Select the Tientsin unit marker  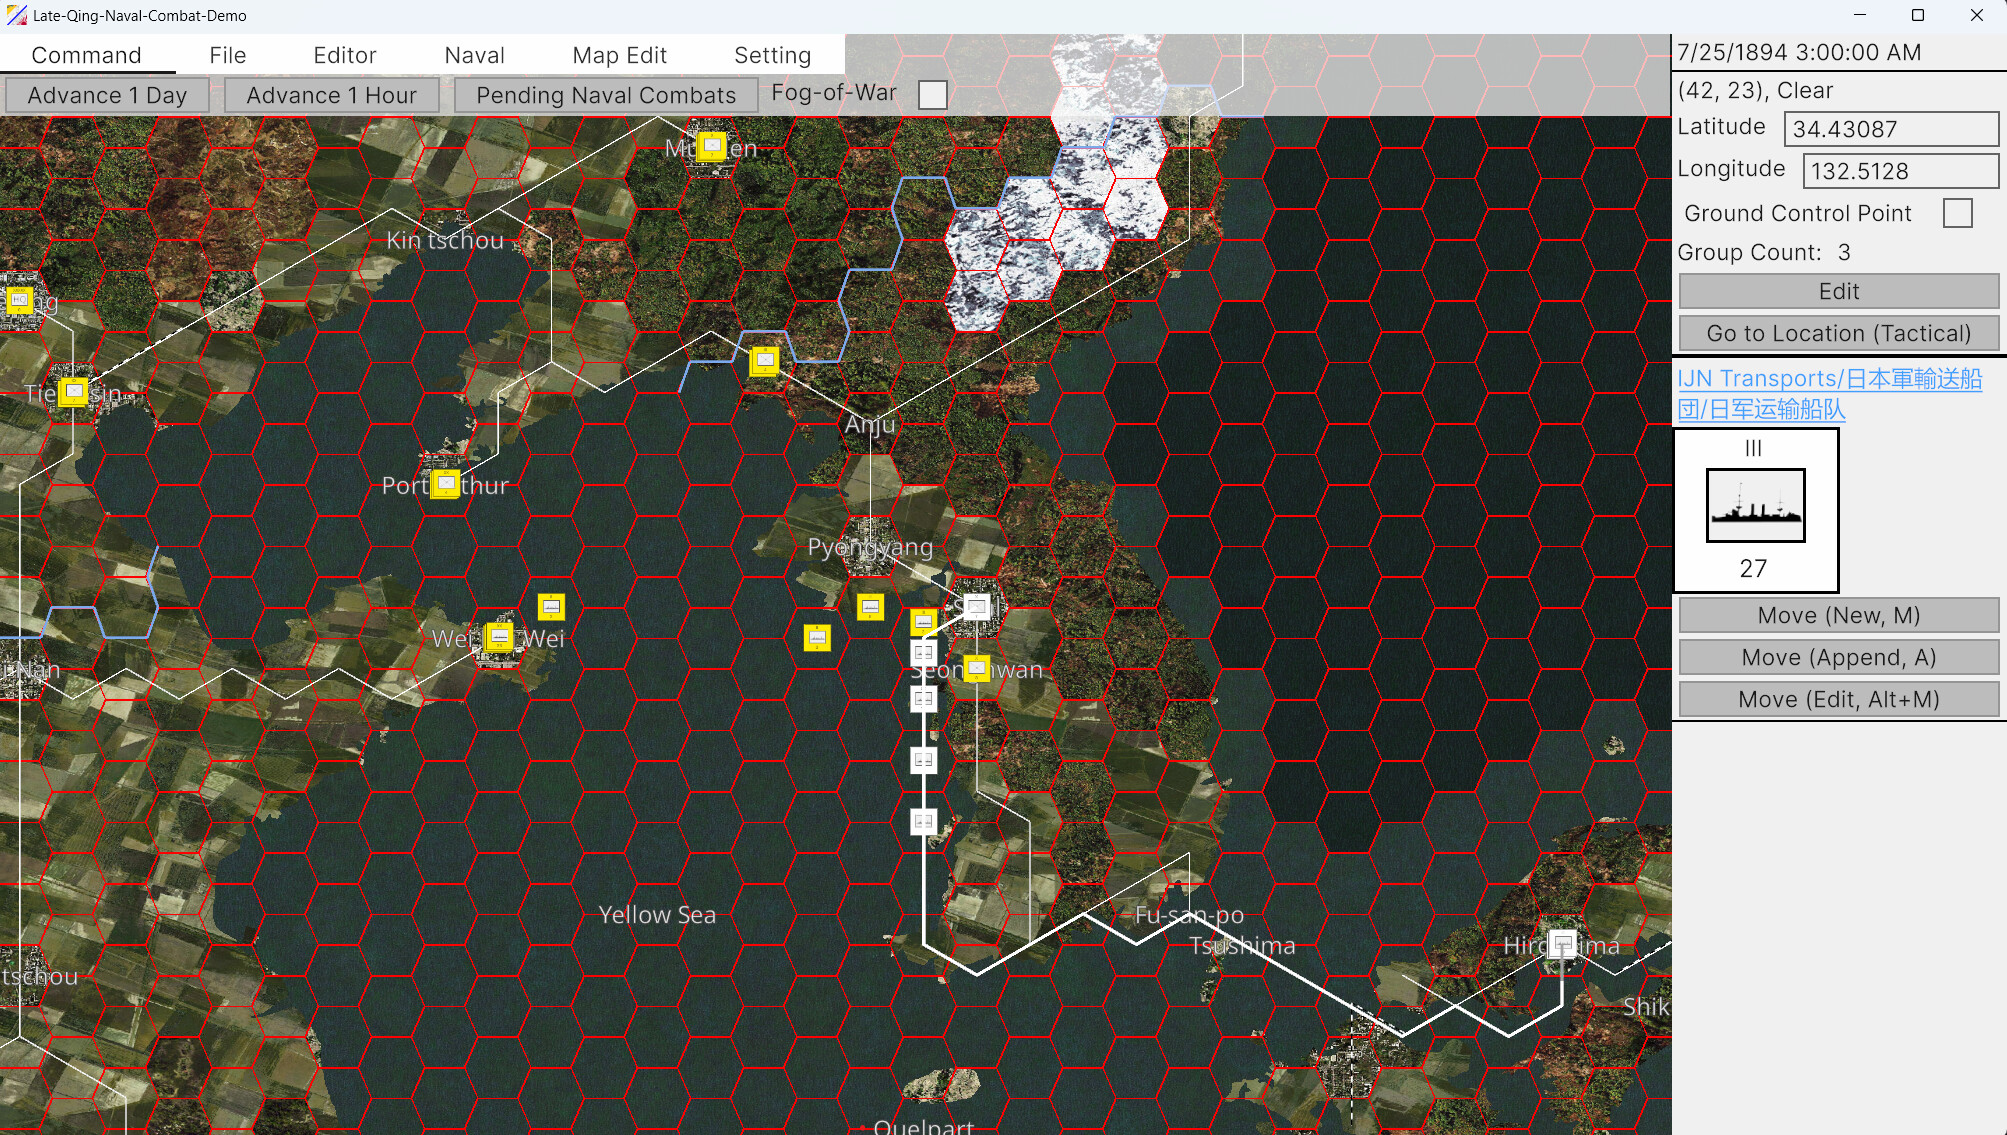pos(73,392)
